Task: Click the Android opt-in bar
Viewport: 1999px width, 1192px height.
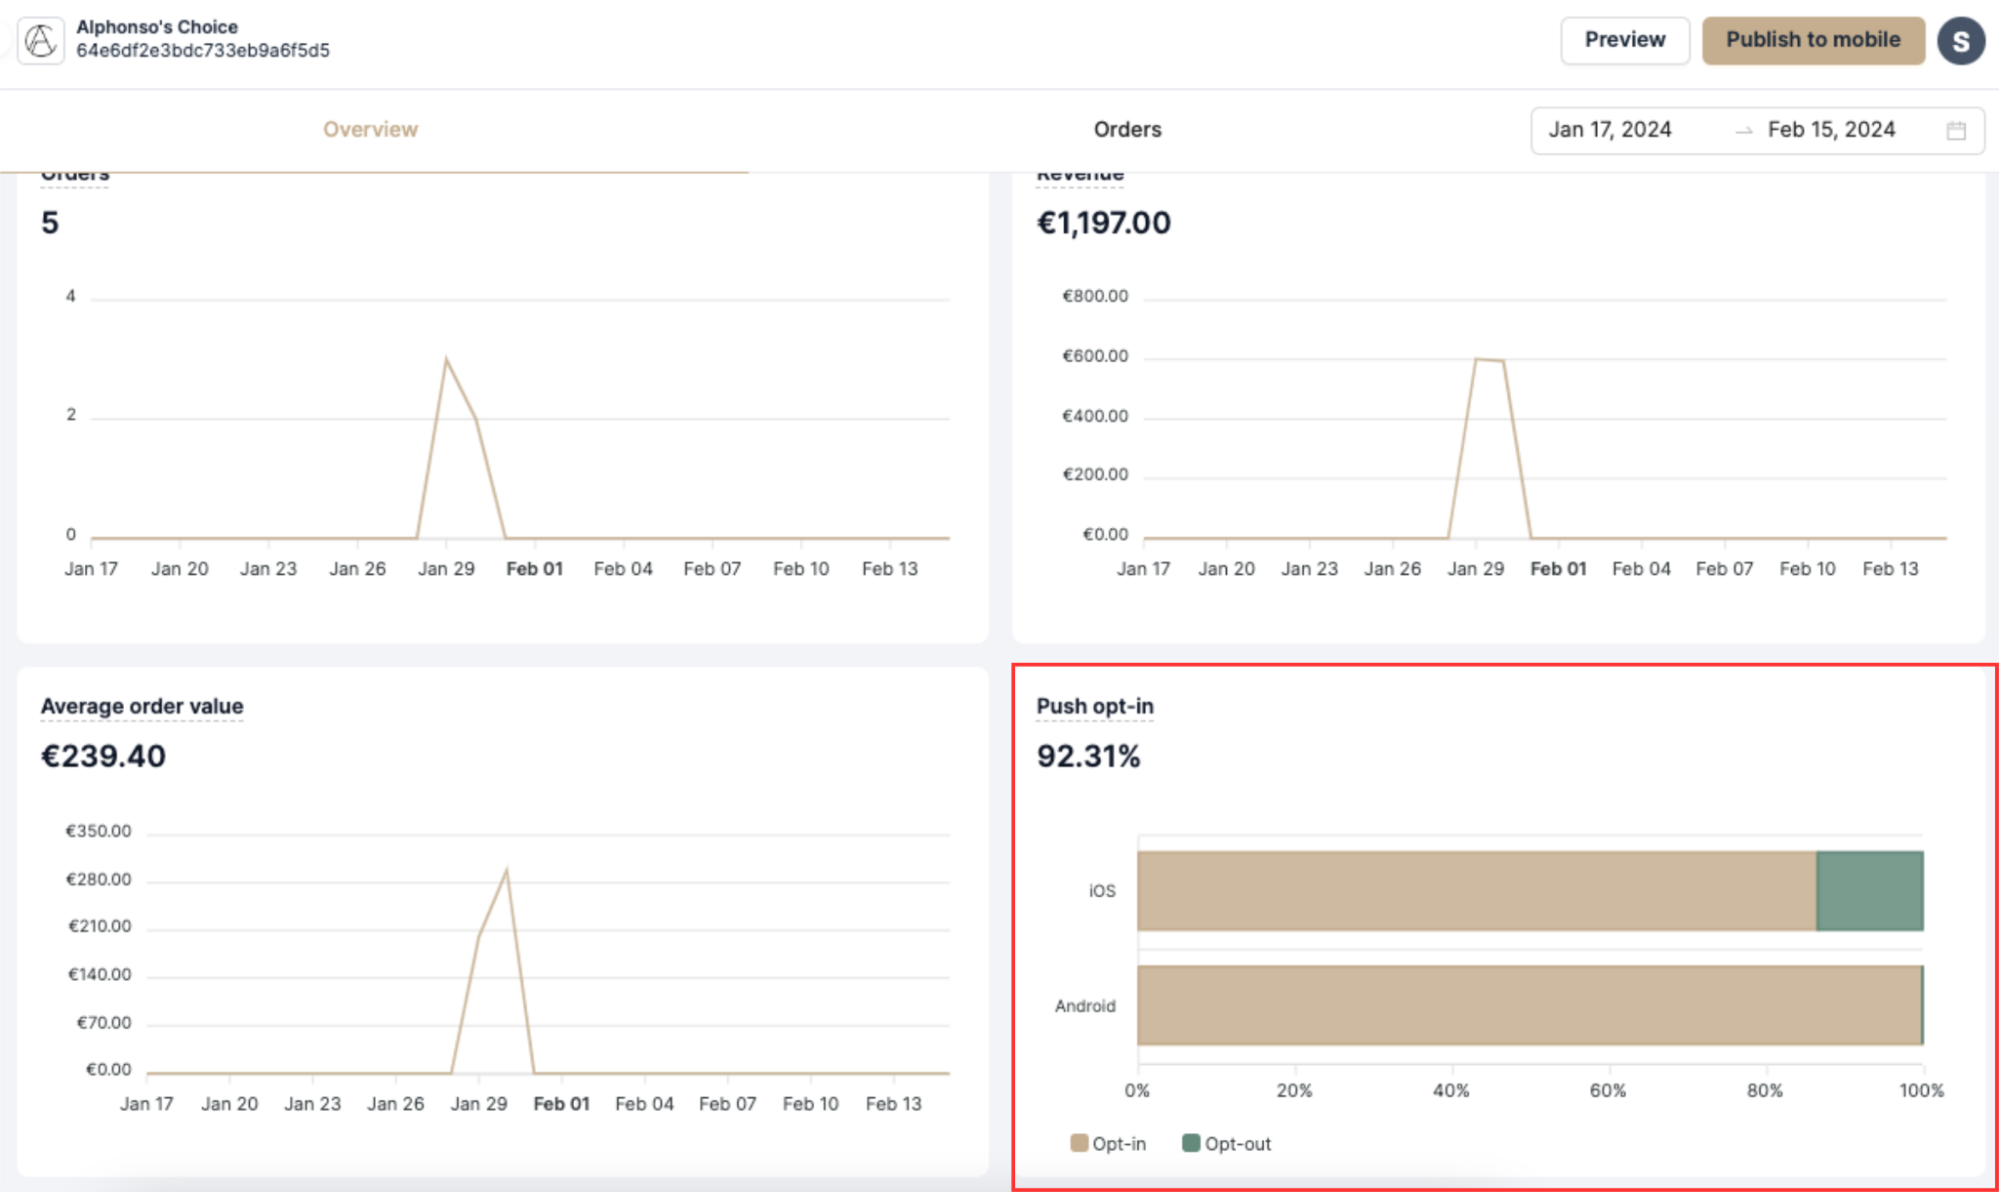Action: (x=1528, y=1005)
